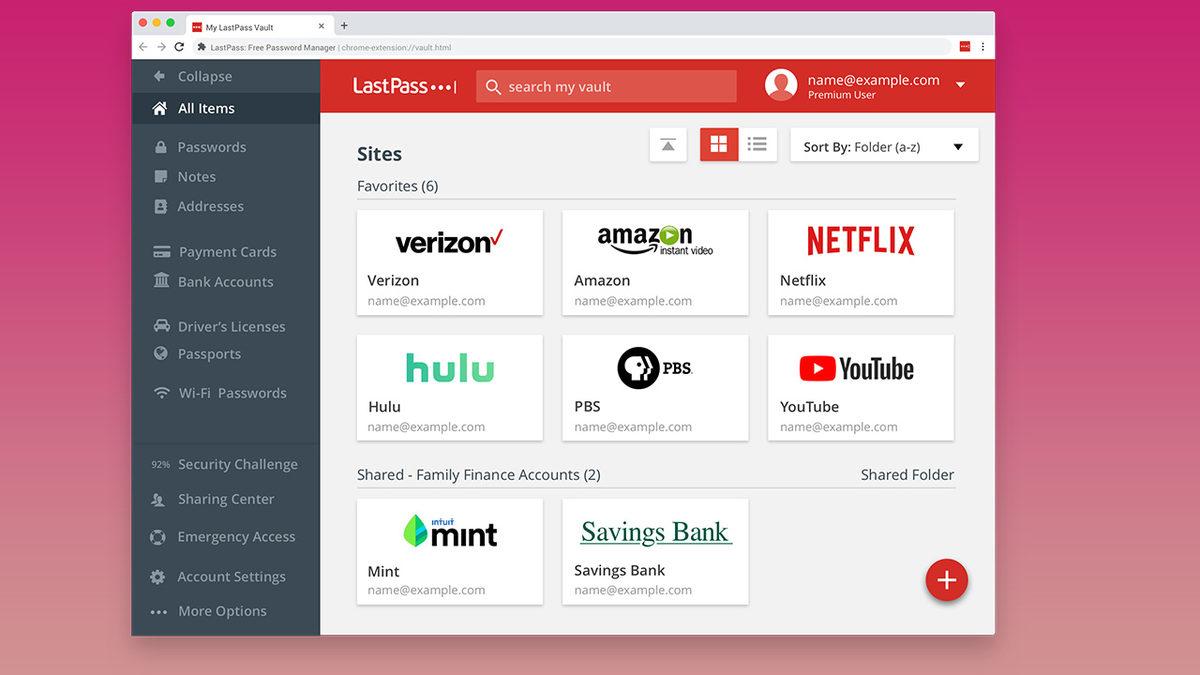Select the Passwords lock icon in sidebar
1200x675 pixels.
pos(160,146)
